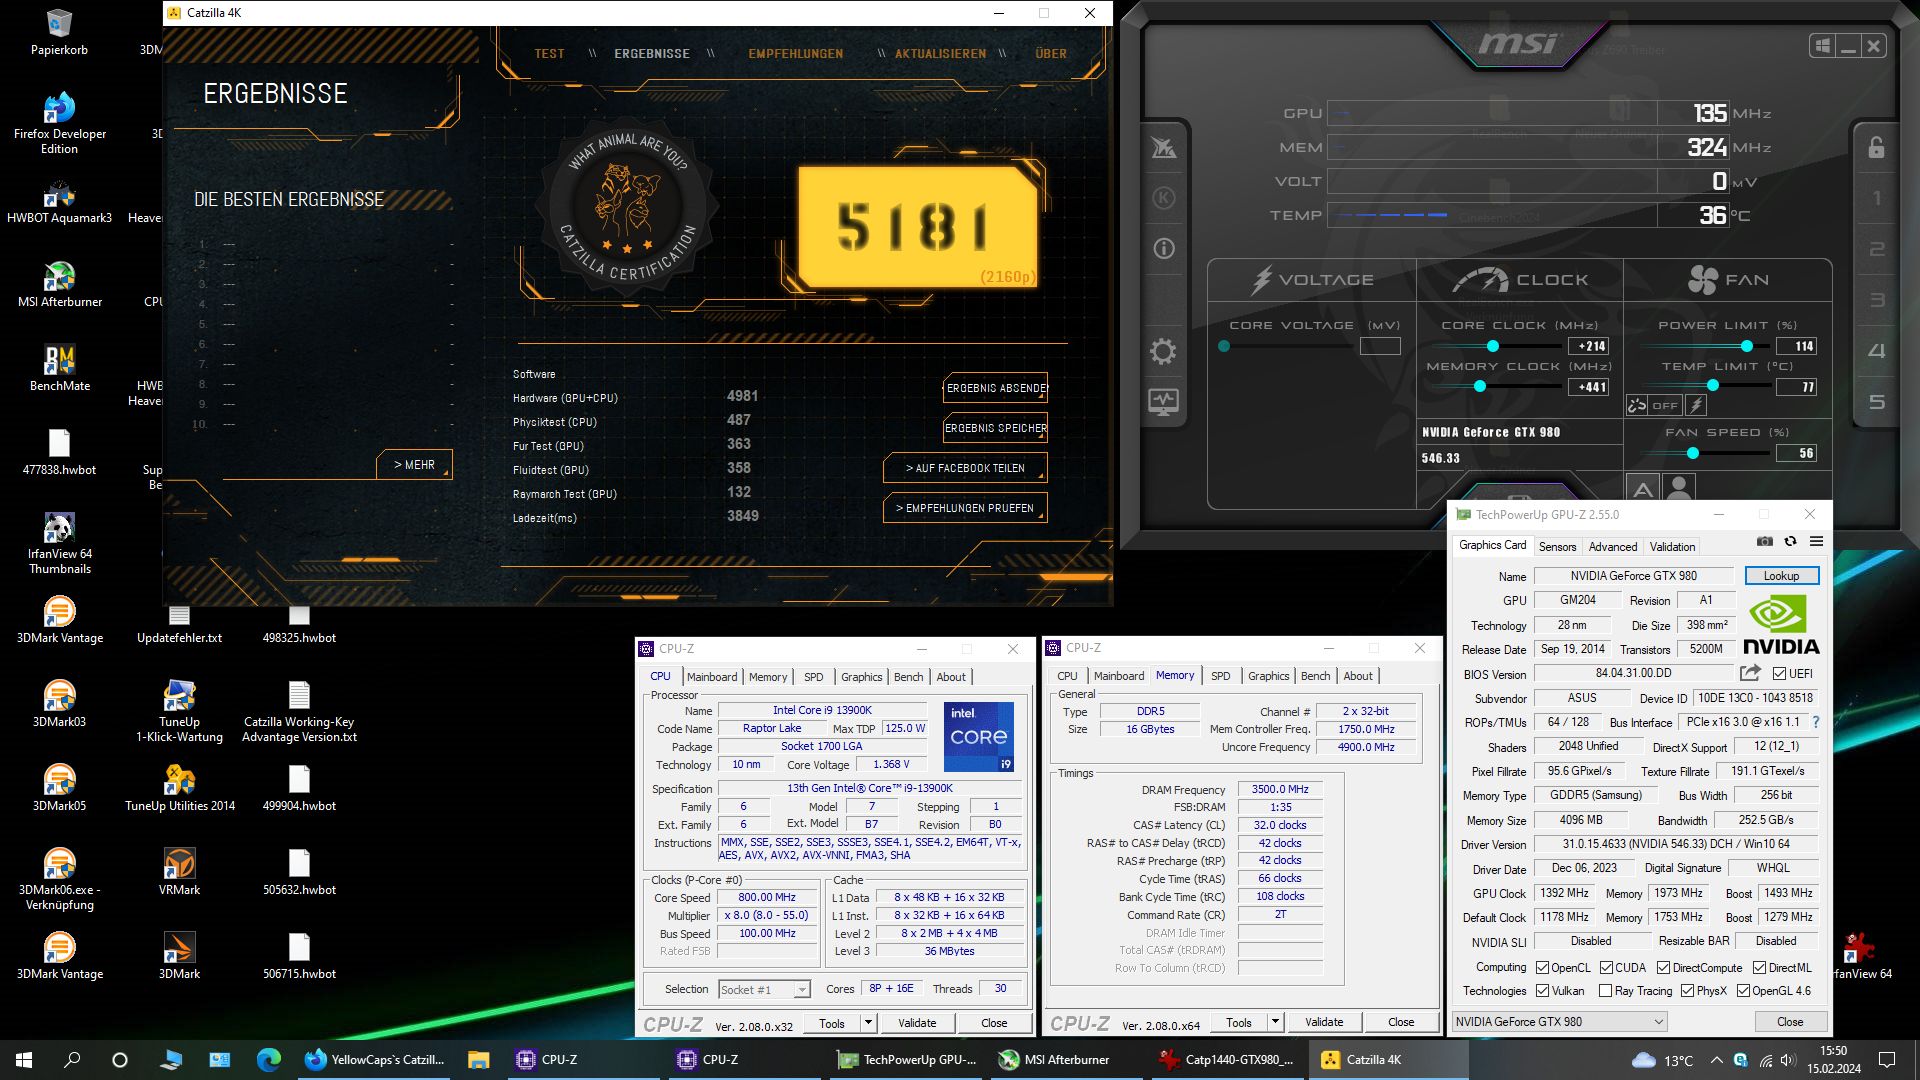Click EMPFEHLUNGEN PRUEFEN button

(965, 508)
